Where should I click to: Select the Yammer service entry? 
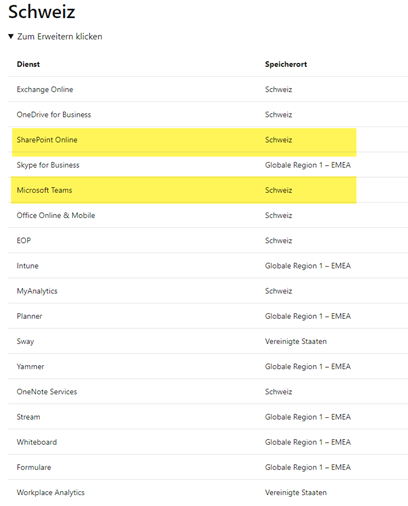click(x=30, y=367)
